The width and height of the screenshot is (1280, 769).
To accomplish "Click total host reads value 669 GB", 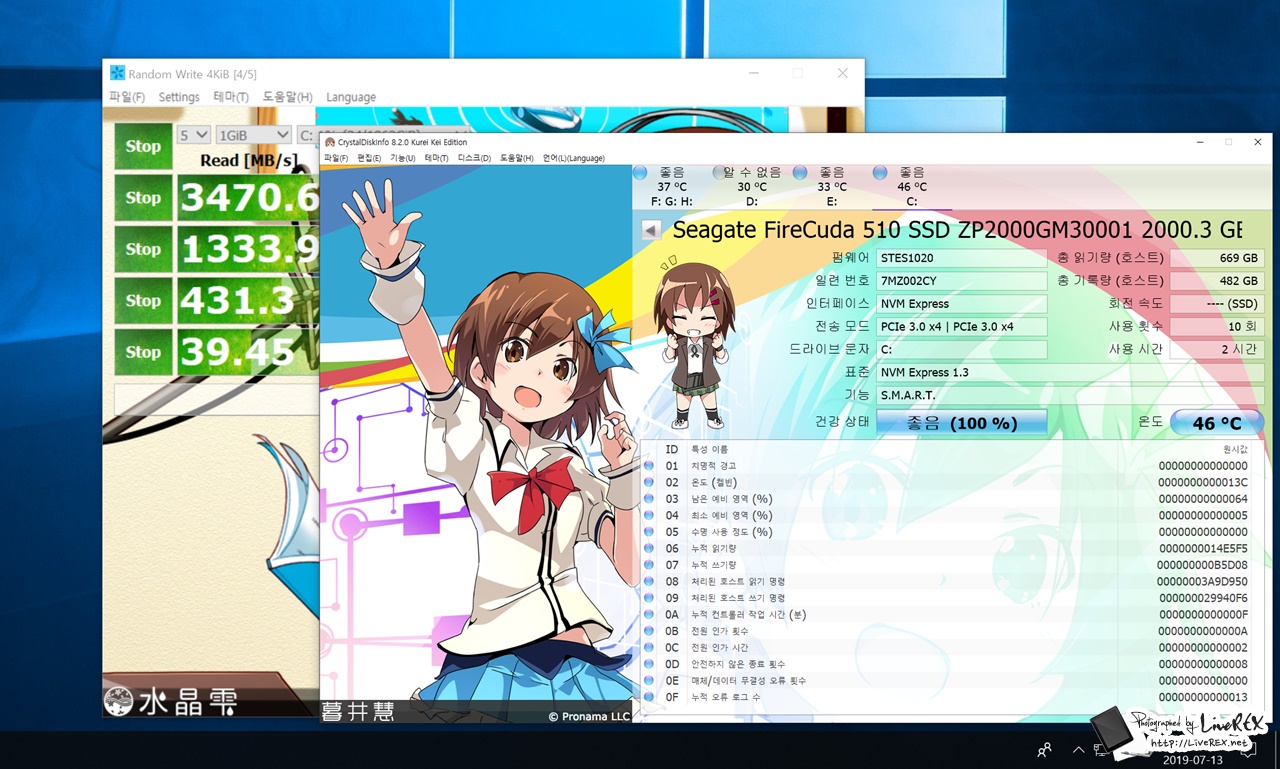I will (x=1217, y=258).
